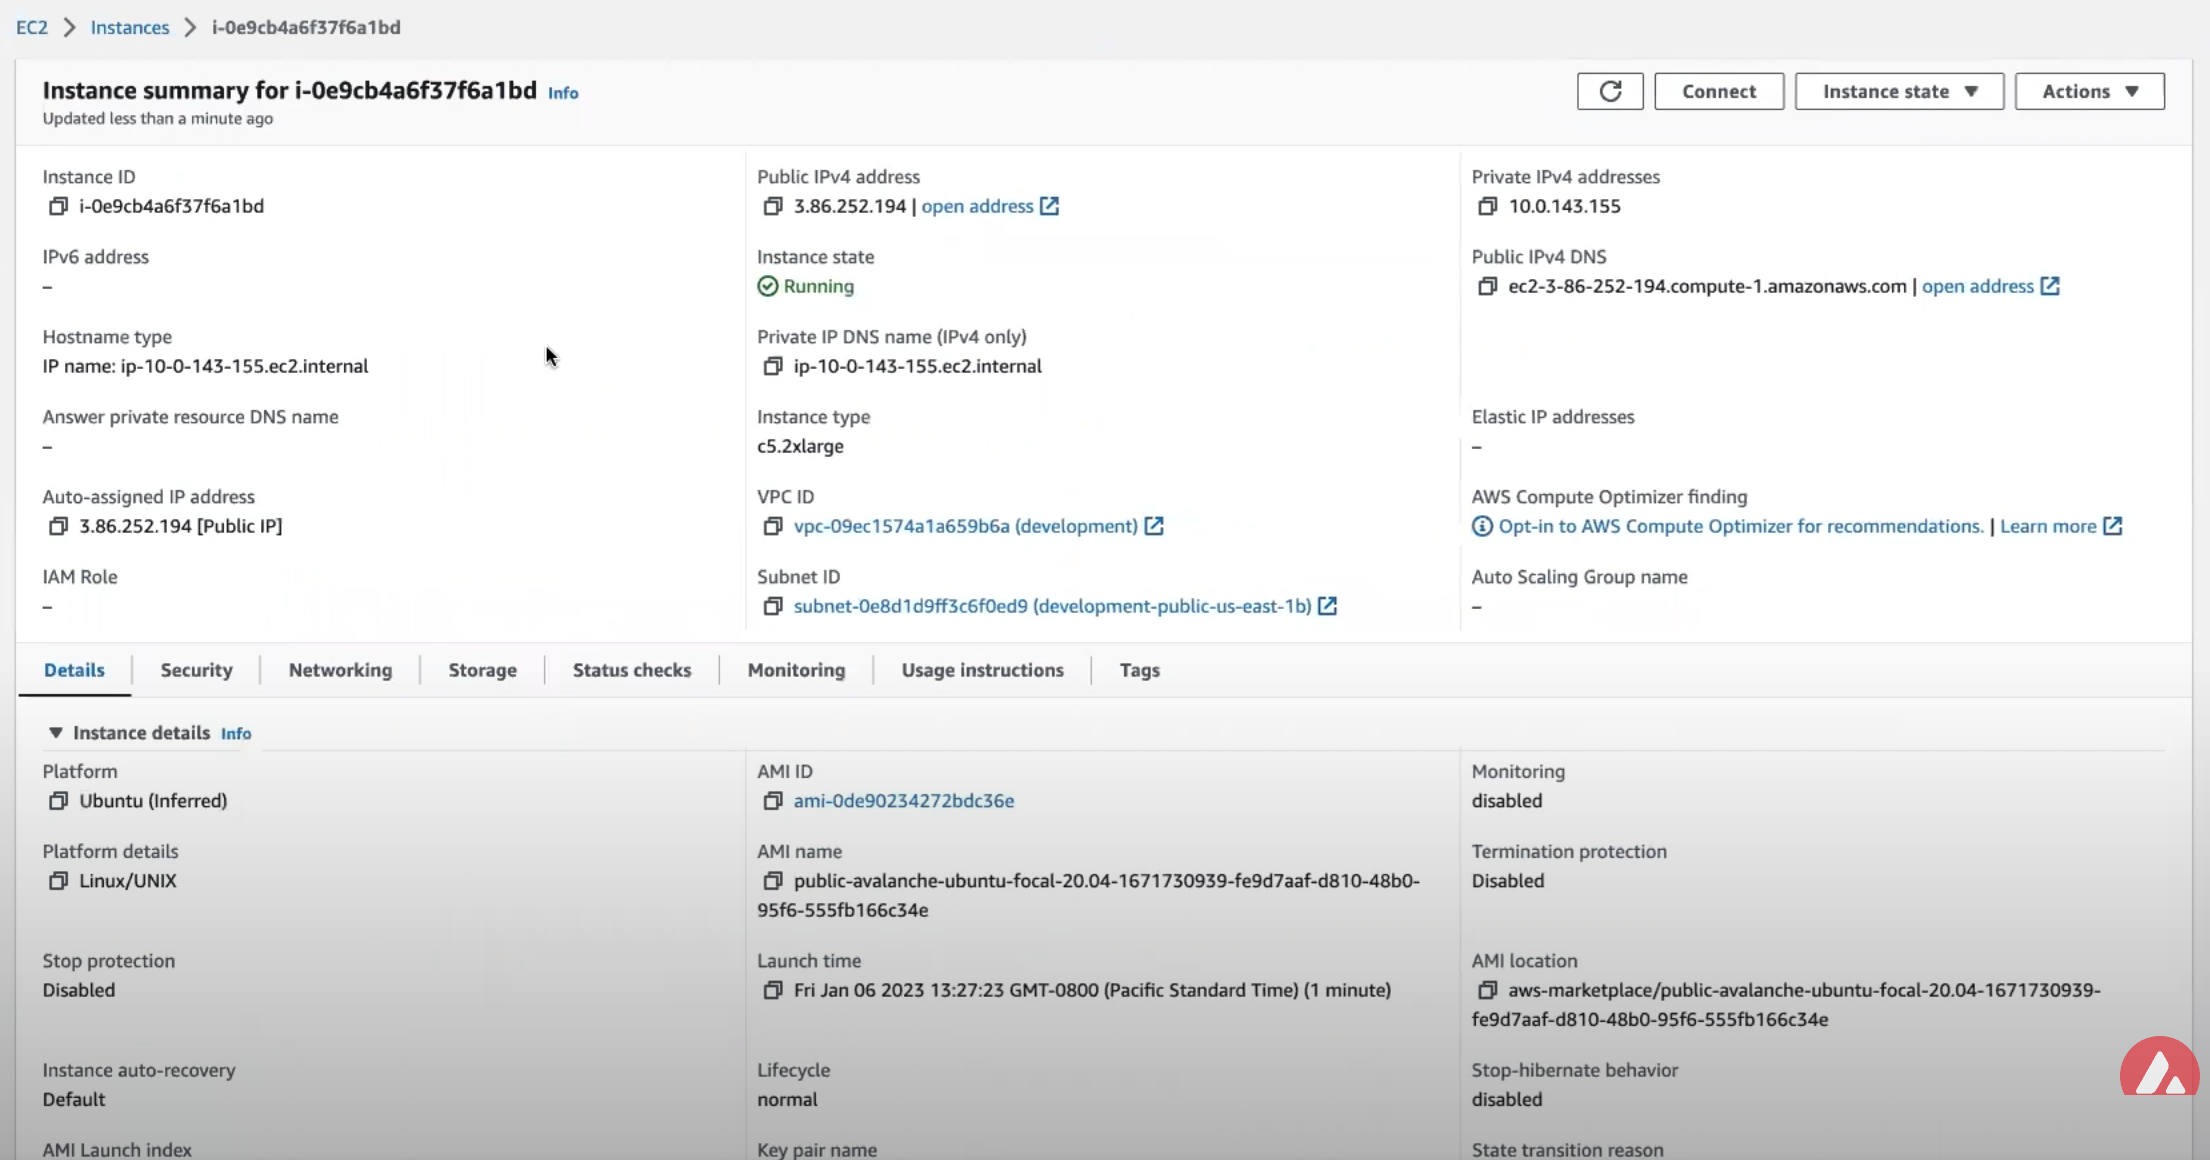
Task: Select the Status checks tab
Action: pos(631,670)
